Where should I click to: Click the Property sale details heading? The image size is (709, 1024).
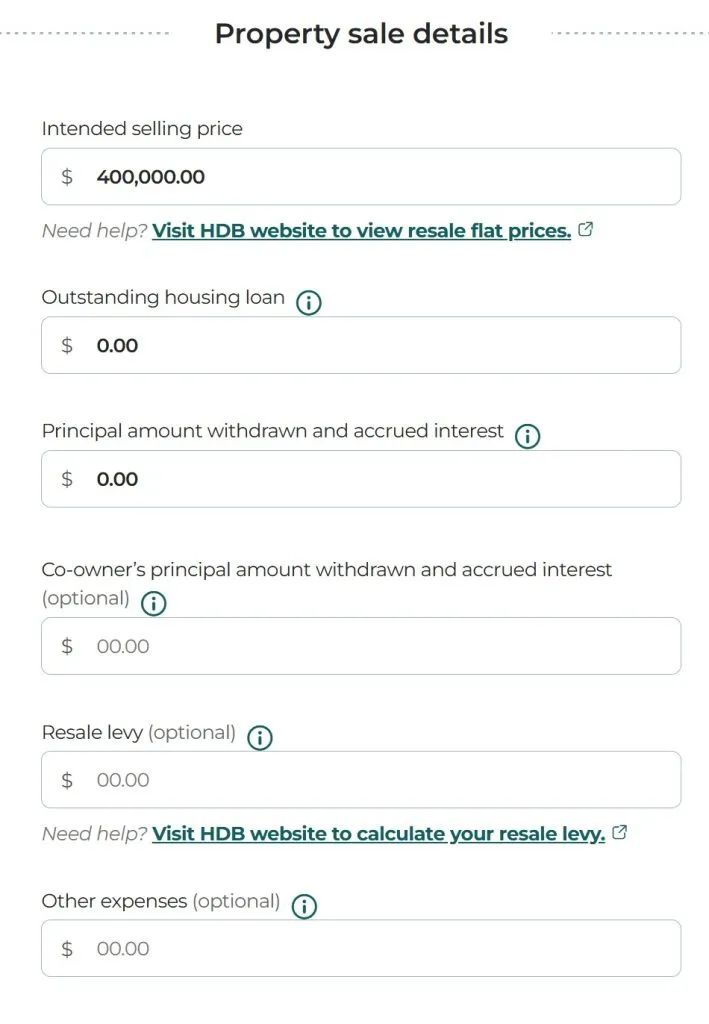361,33
